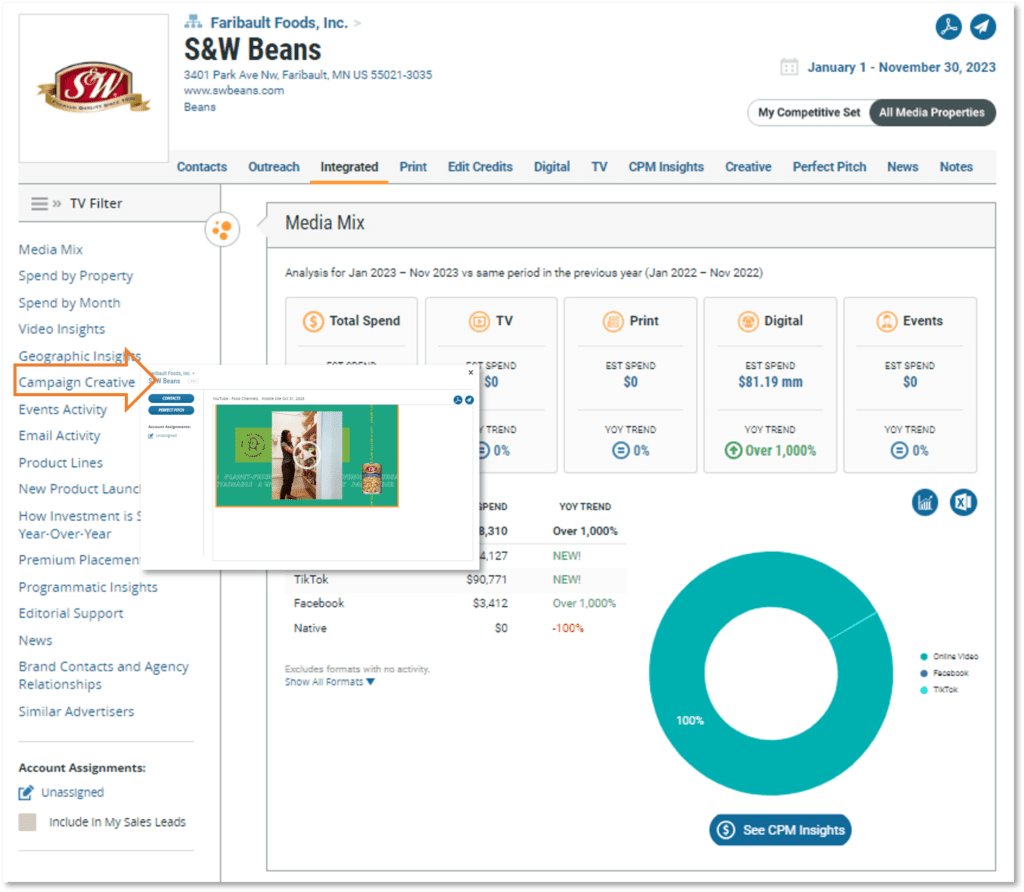Open News link in left sidebar
The width and height of the screenshot is (1024, 892).
(x=35, y=641)
